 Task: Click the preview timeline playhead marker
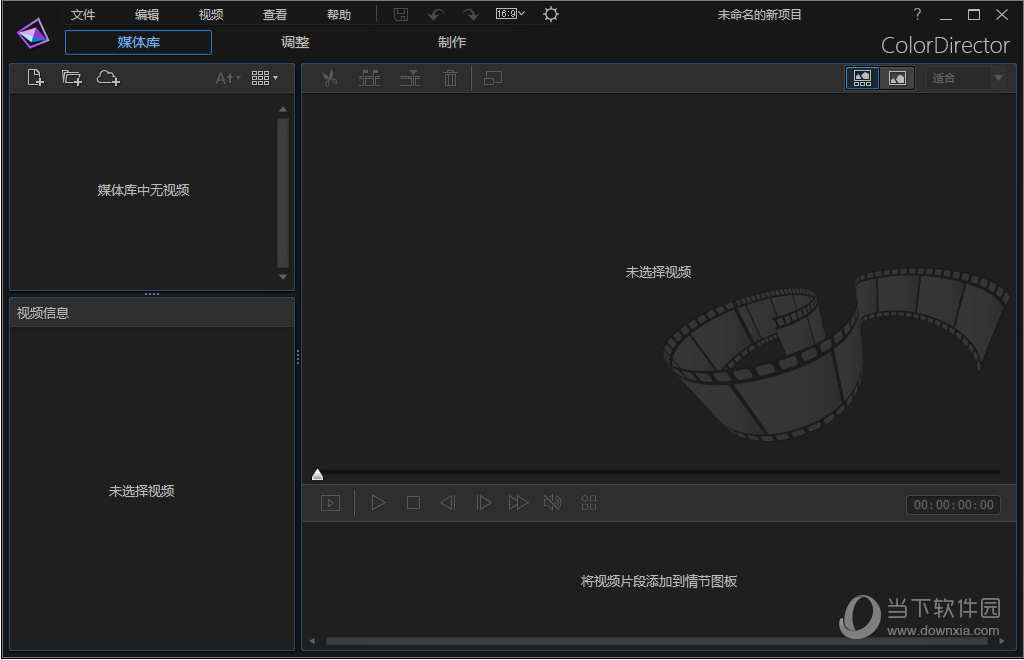pyautogui.click(x=317, y=475)
